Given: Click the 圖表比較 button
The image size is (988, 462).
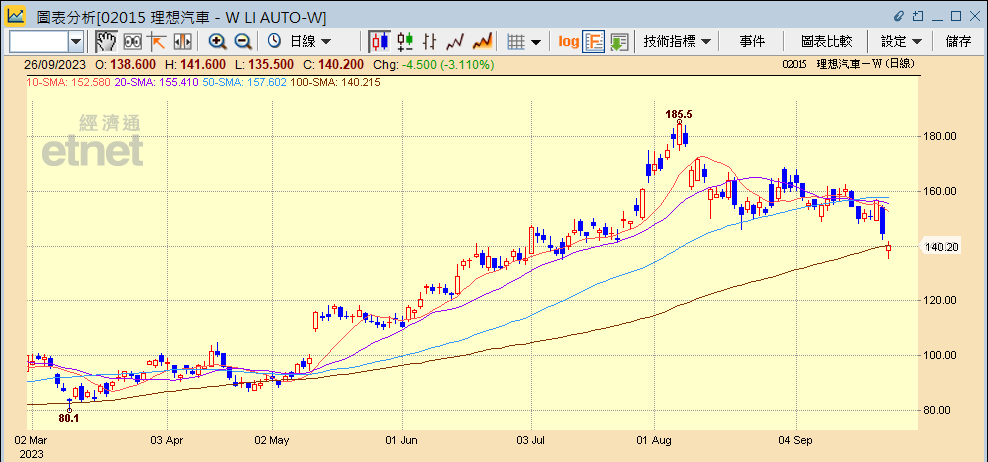Looking at the screenshot, I should [826, 41].
